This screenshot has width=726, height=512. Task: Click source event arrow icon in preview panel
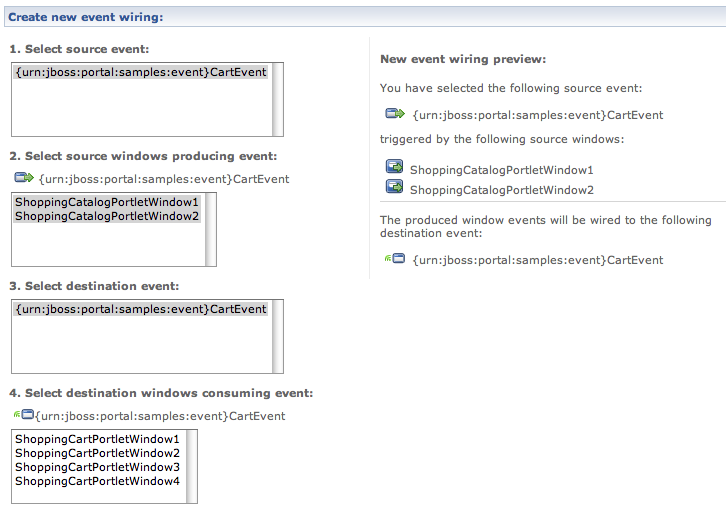[394, 114]
